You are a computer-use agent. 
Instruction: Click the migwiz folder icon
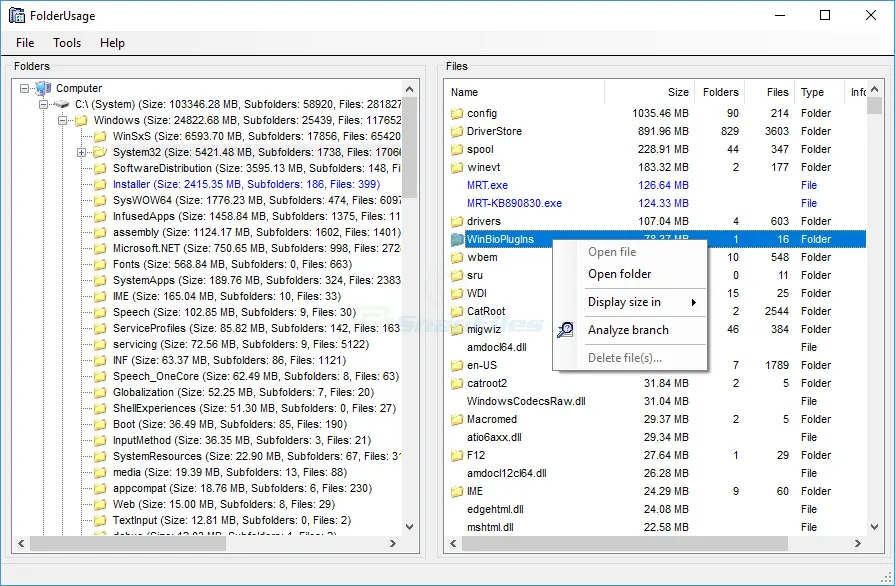pos(457,329)
